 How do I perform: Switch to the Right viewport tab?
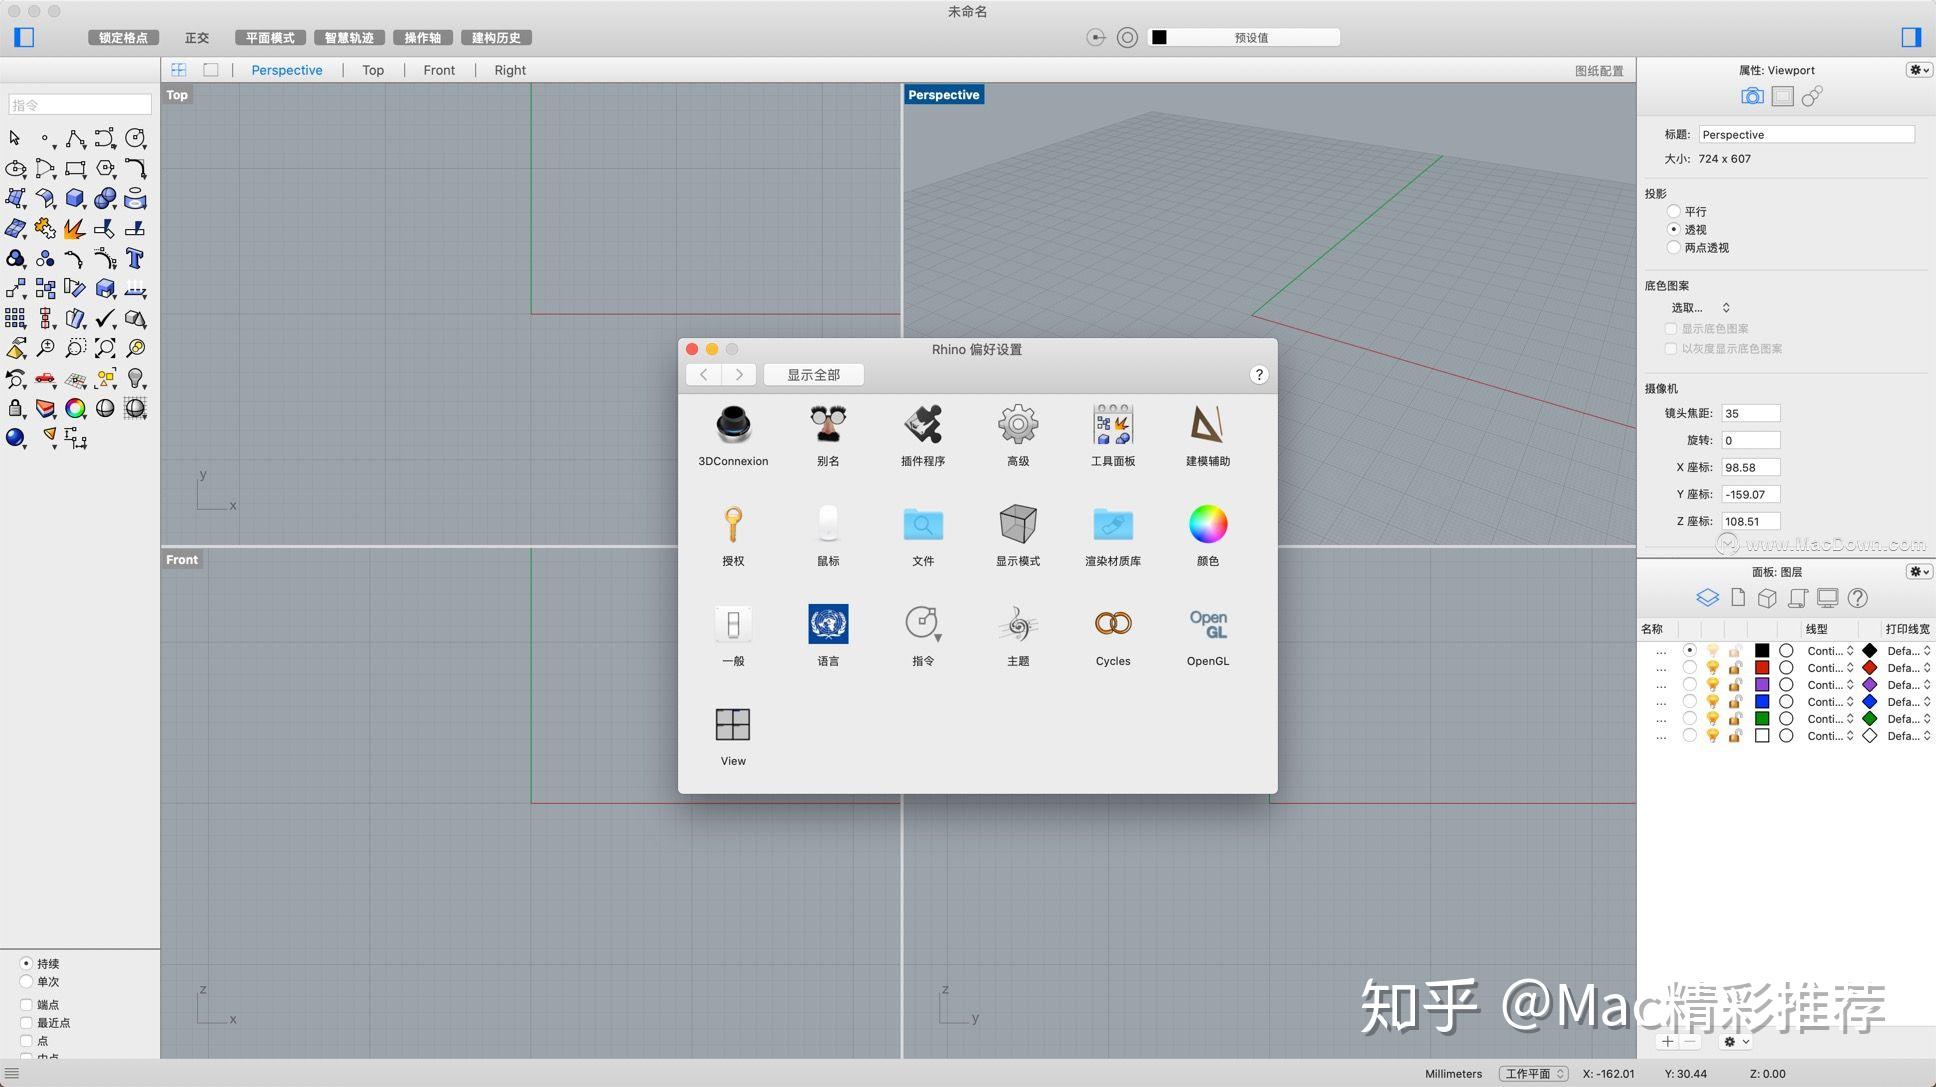click(x=509, y=70)
